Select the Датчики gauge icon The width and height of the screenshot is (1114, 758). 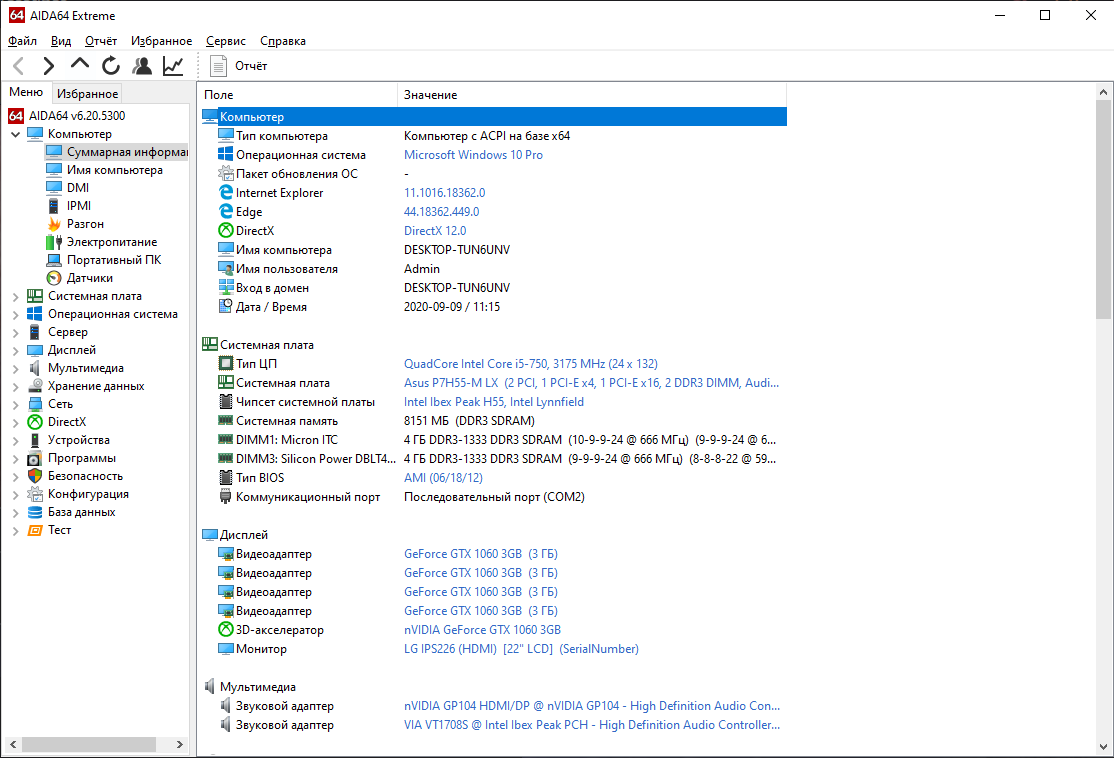coord(54,278)
